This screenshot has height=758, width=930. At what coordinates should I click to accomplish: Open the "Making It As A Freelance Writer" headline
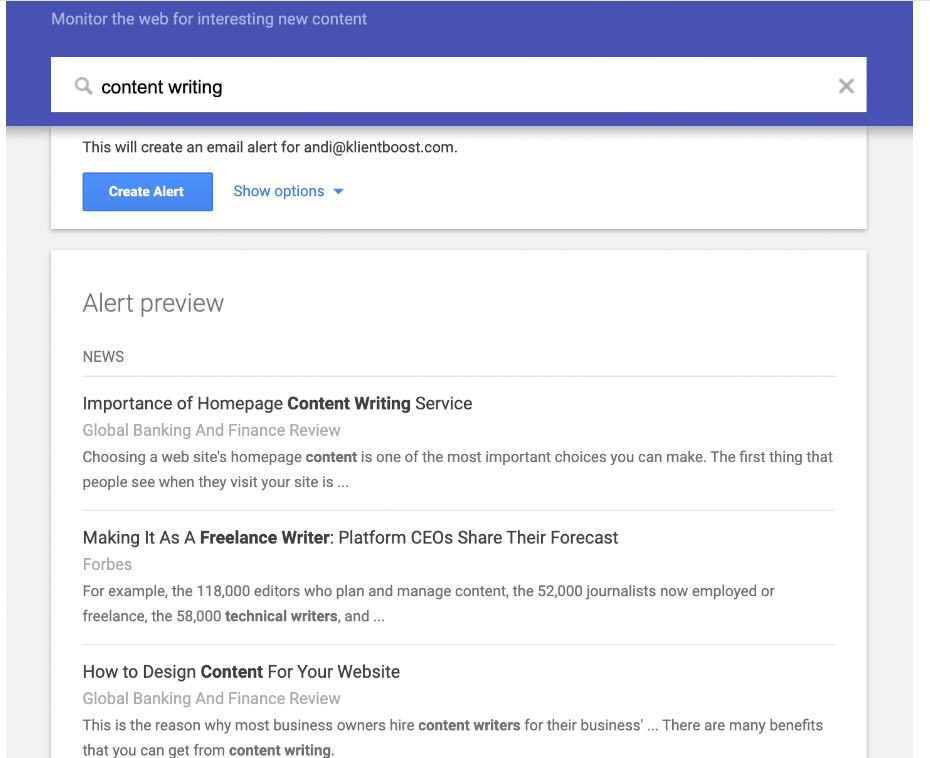coord(350,538)
